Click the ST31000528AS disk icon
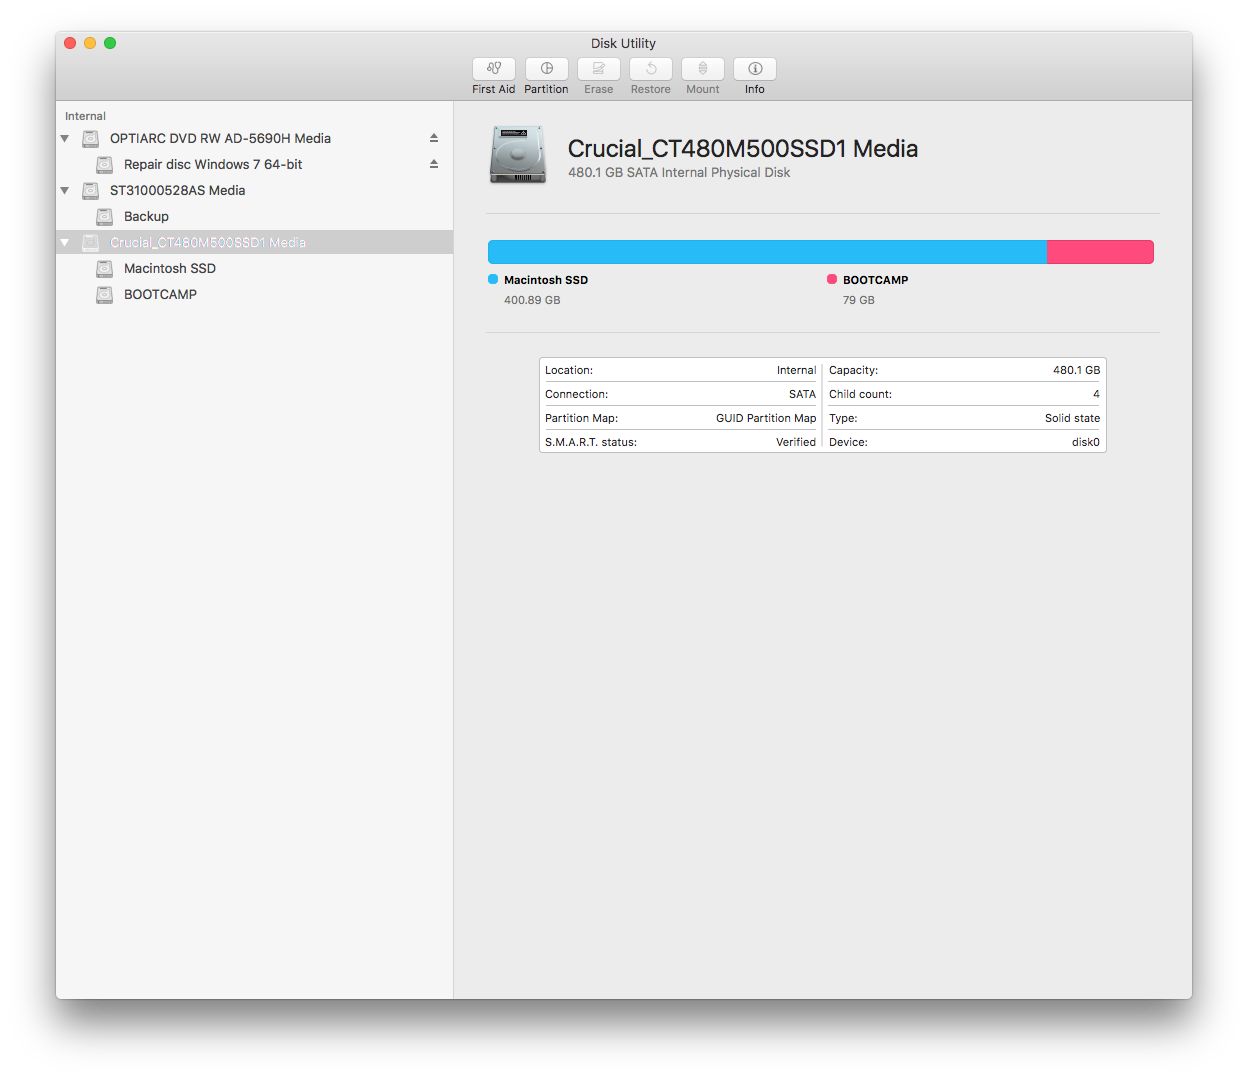The height and width of the screenshot is (1079, 1248). 90,190
